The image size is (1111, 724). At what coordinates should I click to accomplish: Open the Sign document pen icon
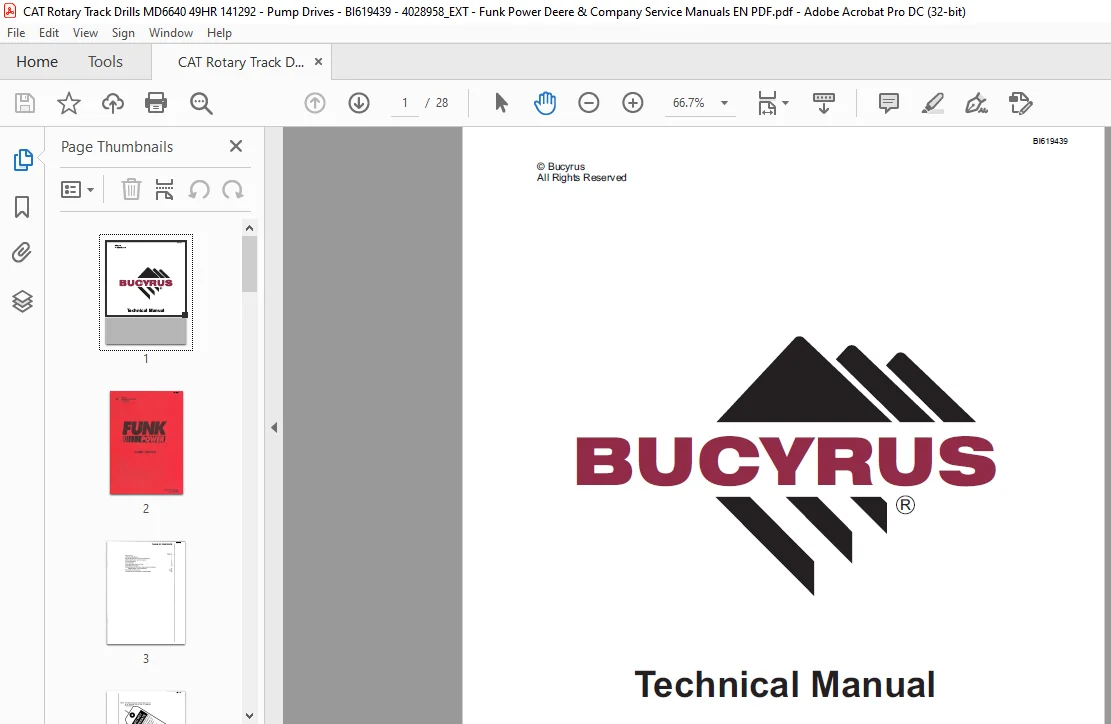pyautogui.click(x=976, y=103)
